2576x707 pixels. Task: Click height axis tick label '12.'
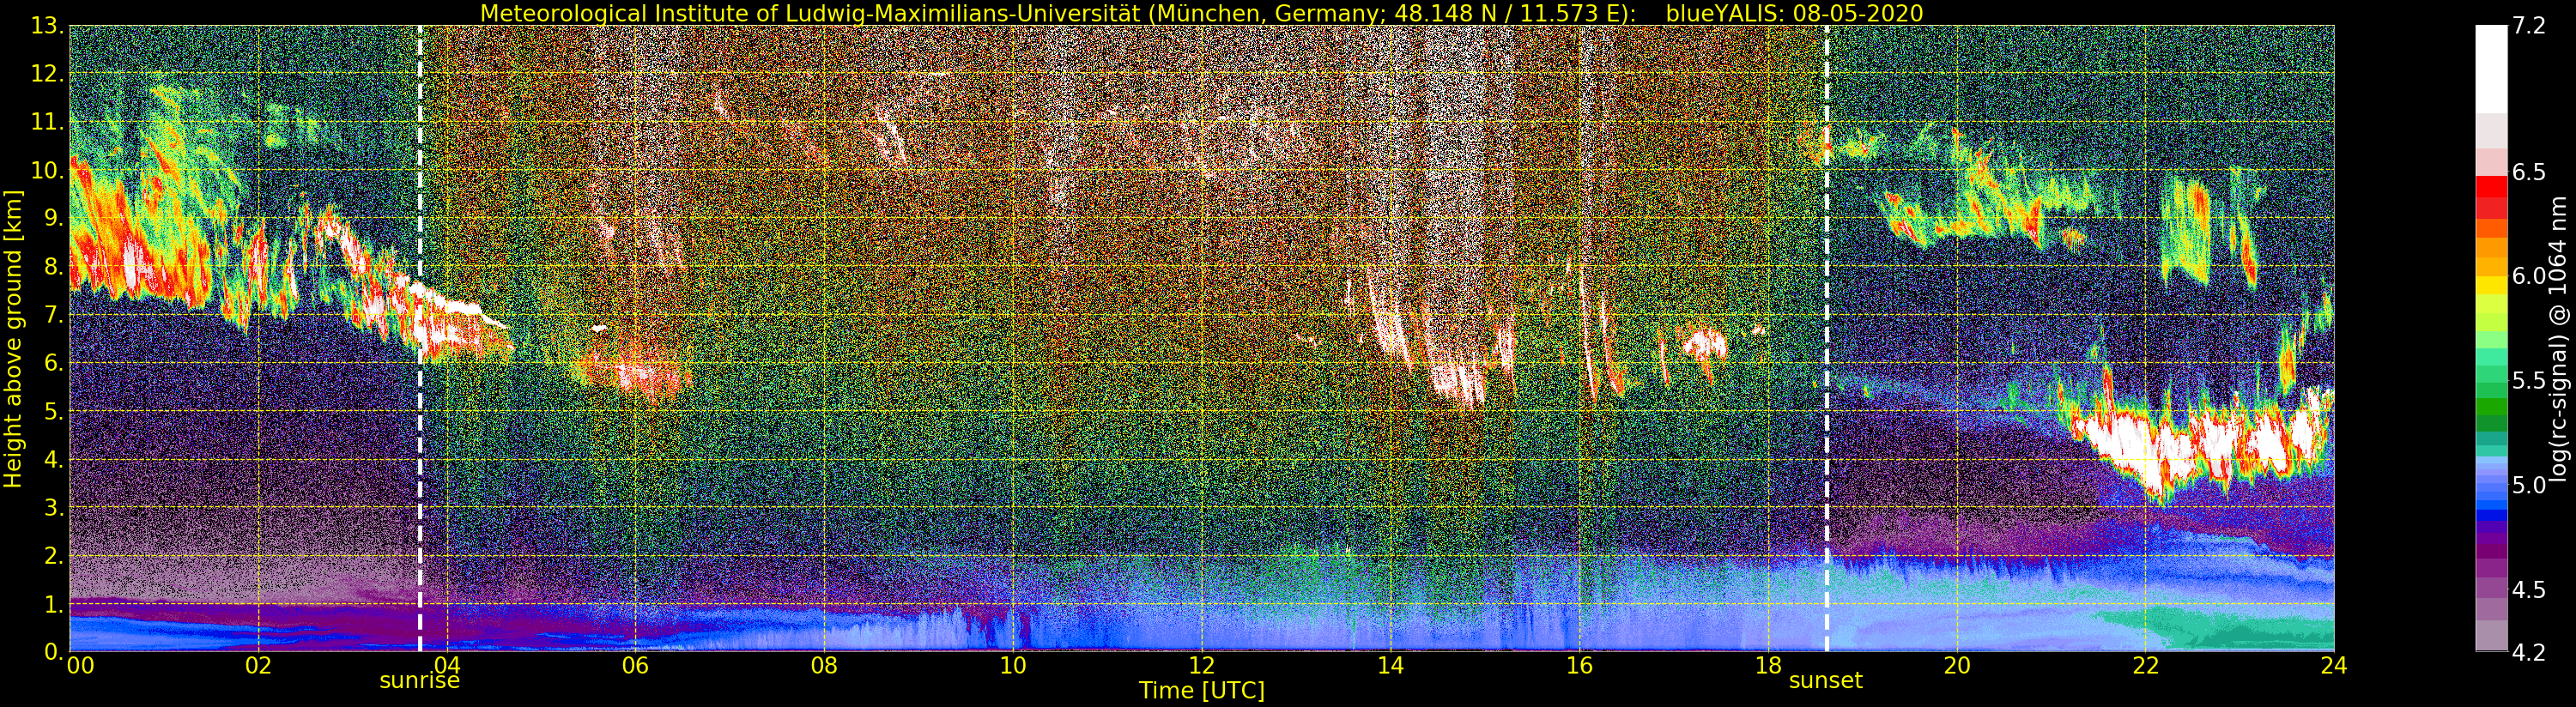[x=48, y=74]
